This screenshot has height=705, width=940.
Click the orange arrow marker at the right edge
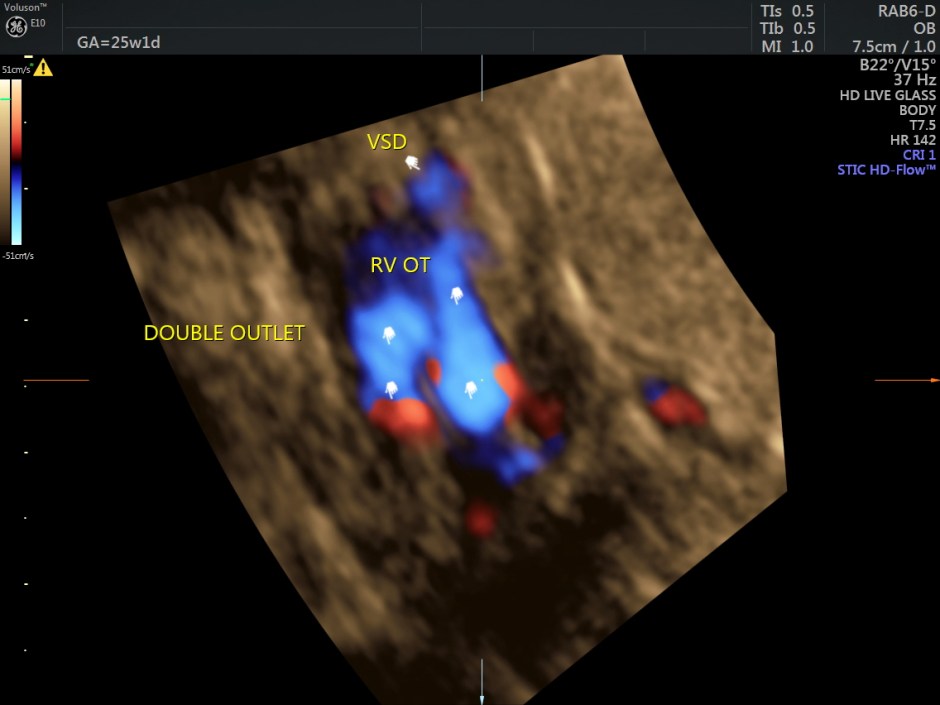click(934, 380)
